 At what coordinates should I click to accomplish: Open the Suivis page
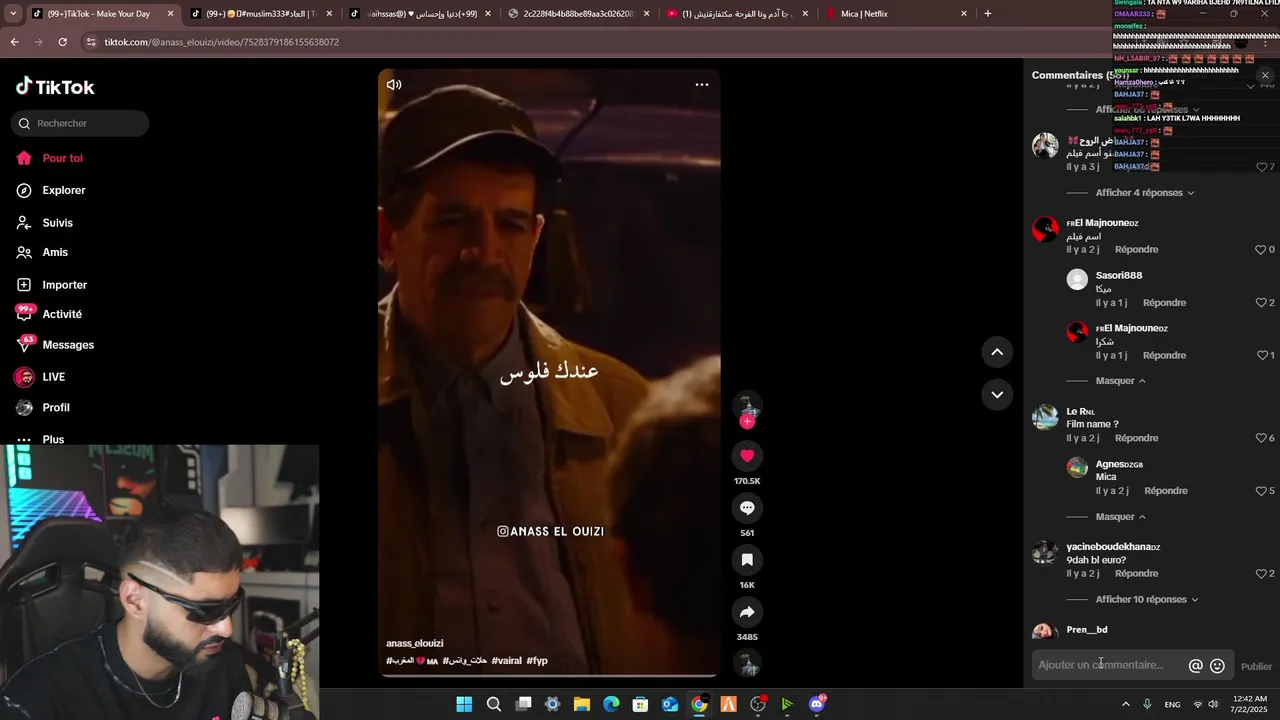[57, 223]
